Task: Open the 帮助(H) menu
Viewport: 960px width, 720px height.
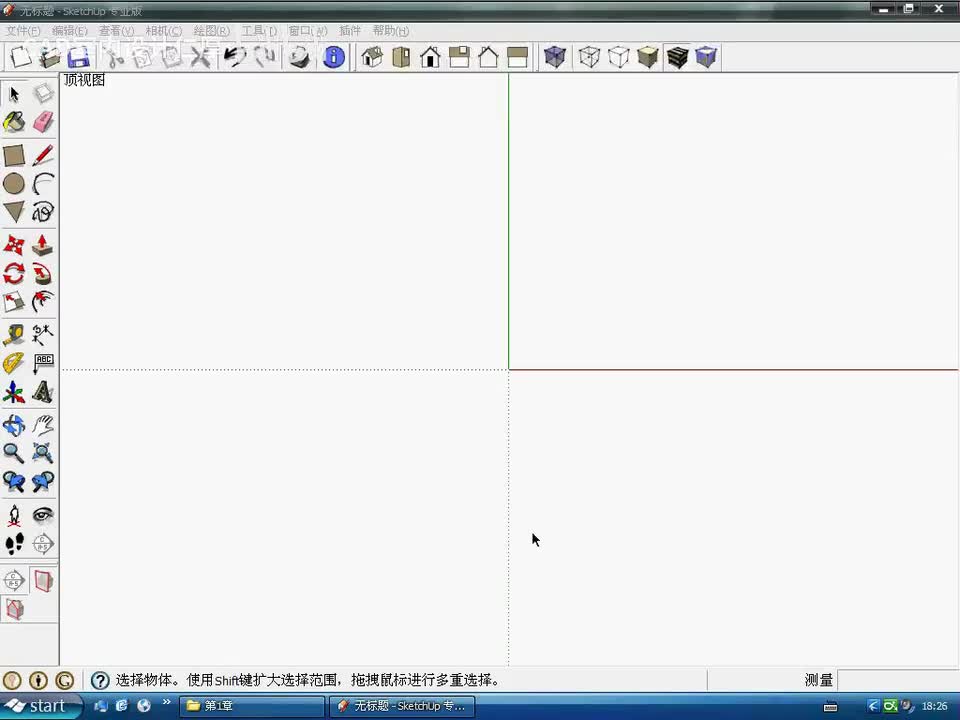Action: point(391,31)
